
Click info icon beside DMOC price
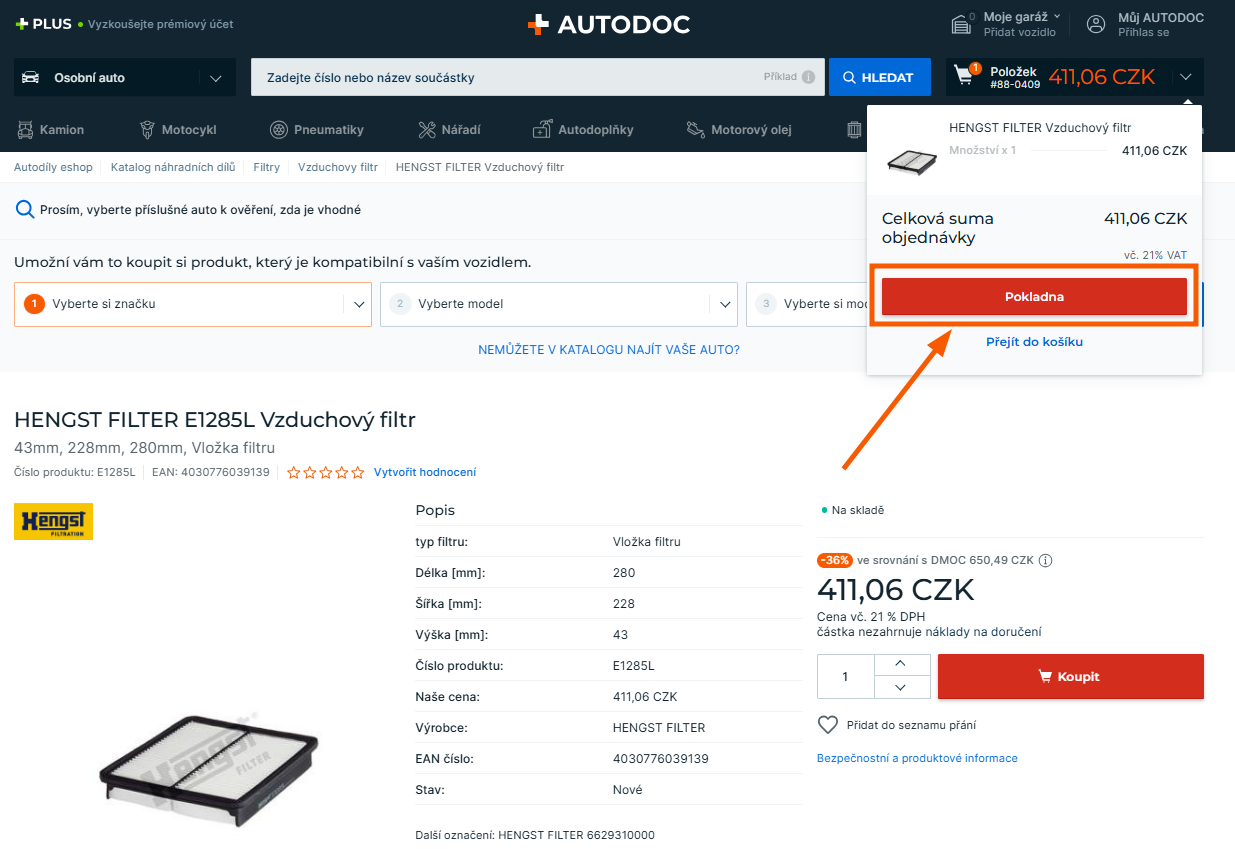1046,561
